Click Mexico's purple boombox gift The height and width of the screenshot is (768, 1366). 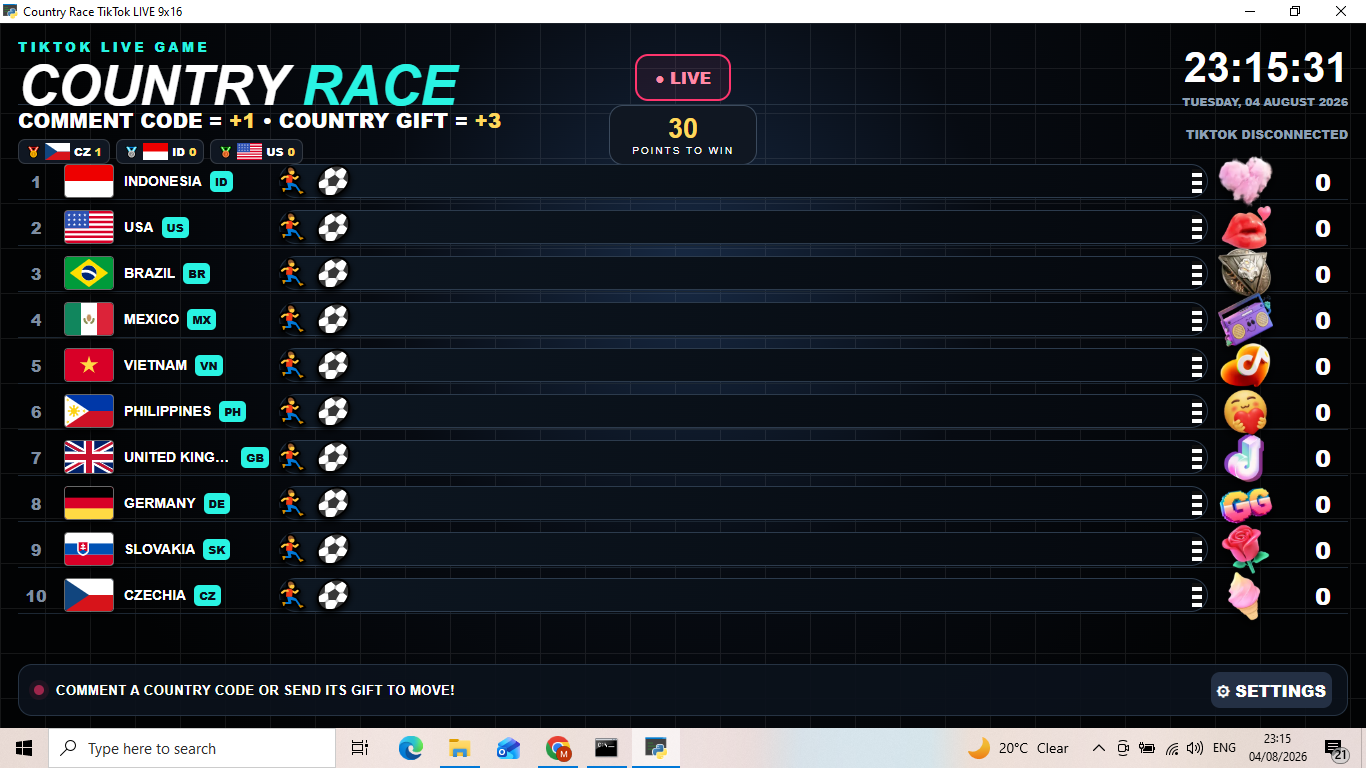[x=1245, y=319]
